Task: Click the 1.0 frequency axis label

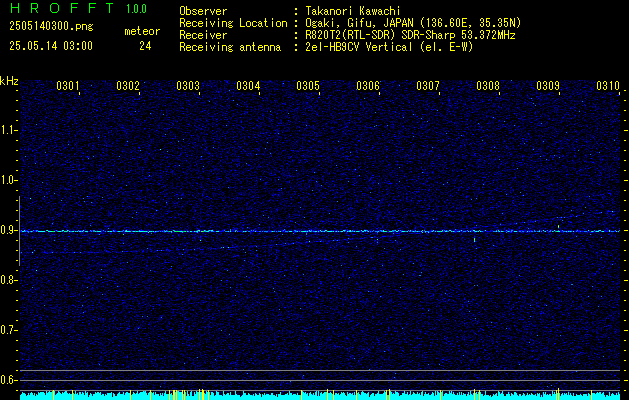Action: point(8,180)
